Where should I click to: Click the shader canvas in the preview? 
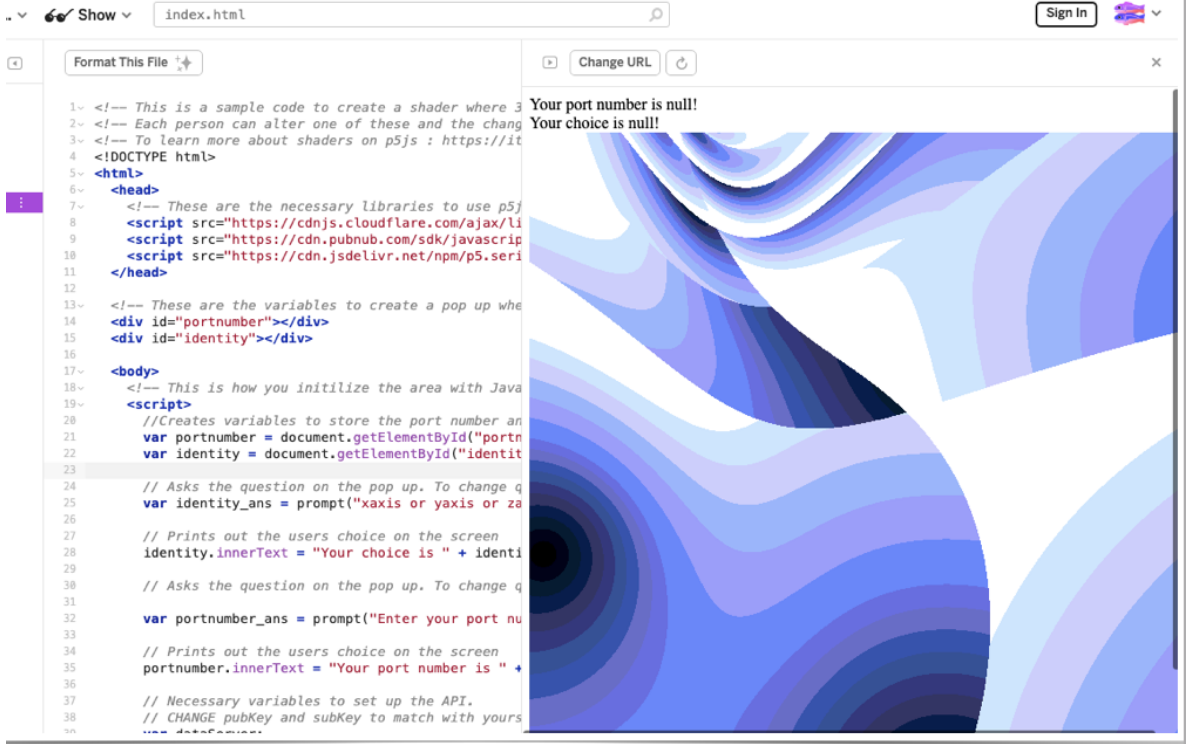(853, 432)
